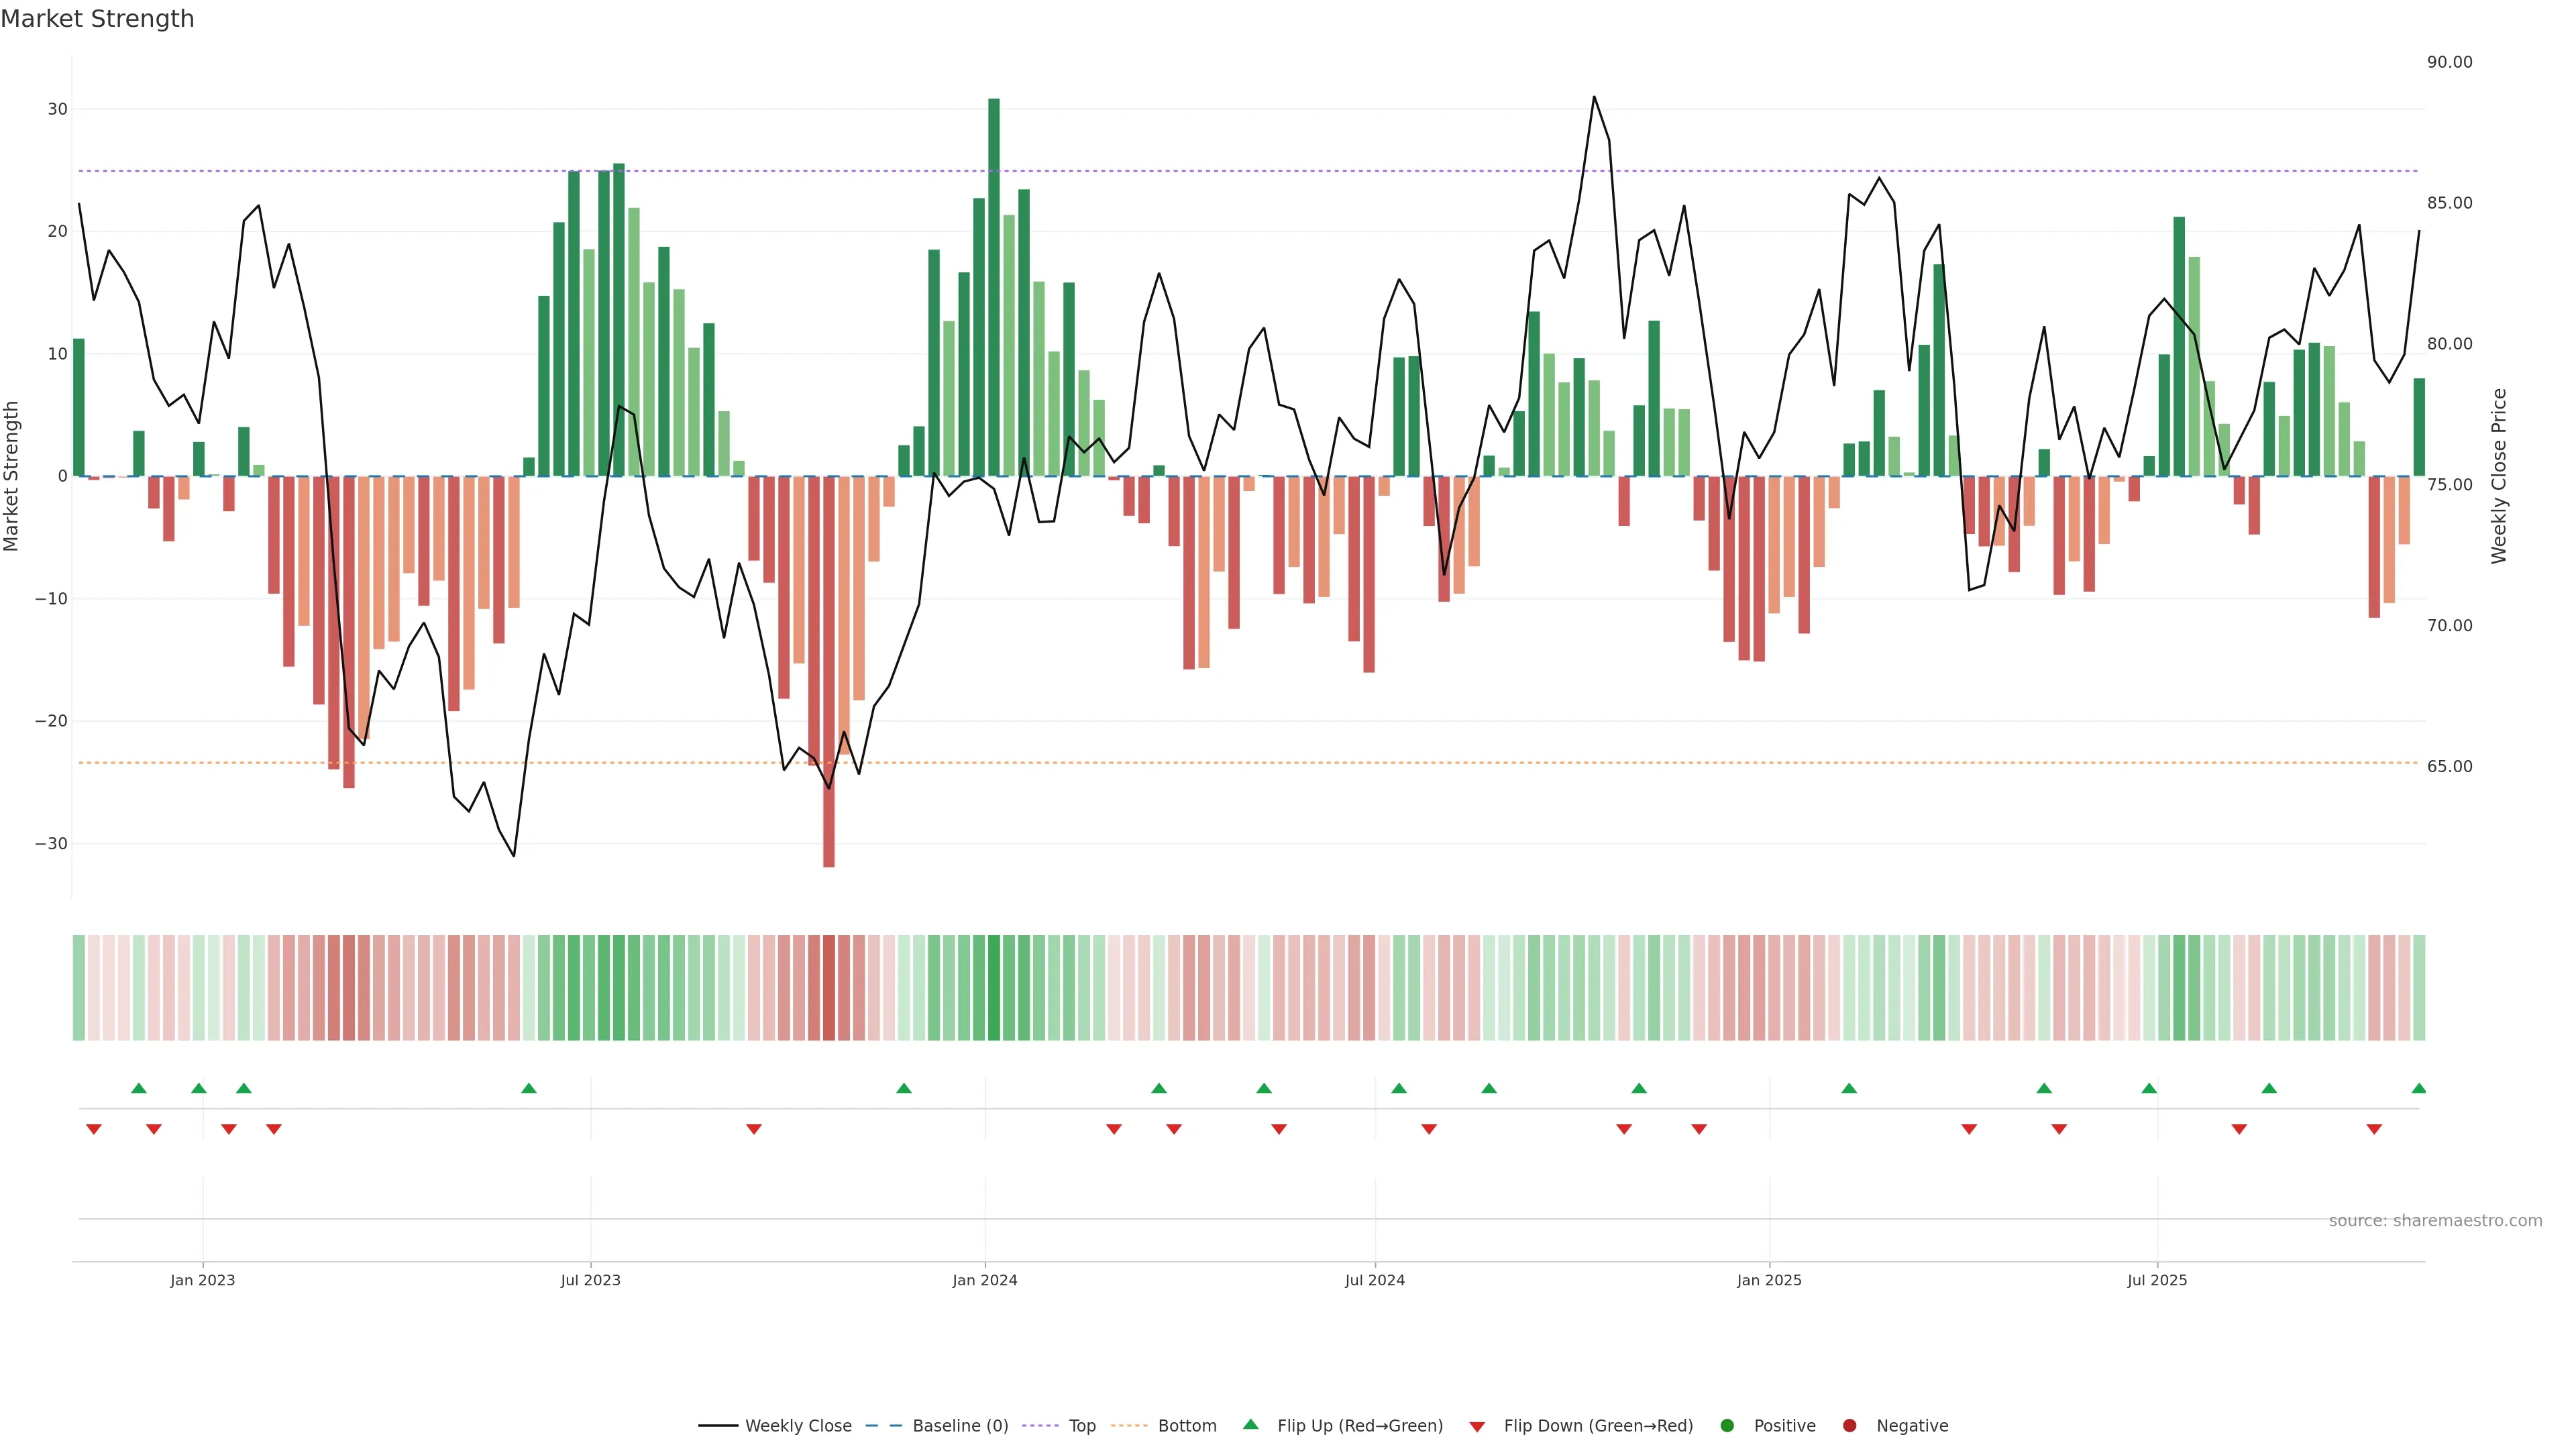The image size is (2576, 1449).
Task: Click the red Negative circle legend icon
Action: [1849, 1425]
